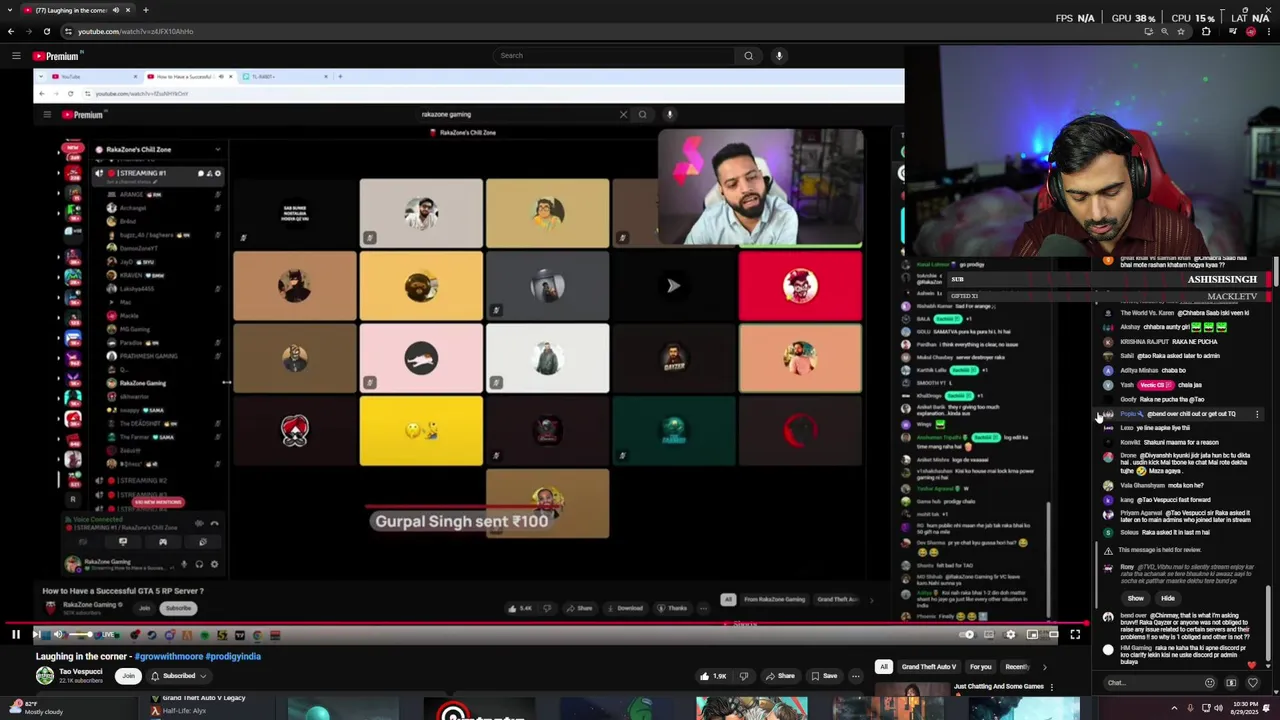Screen dimensions: 1280x720
Task: Reload the page in browser toolbar
Action: click(x=47, y=31)
